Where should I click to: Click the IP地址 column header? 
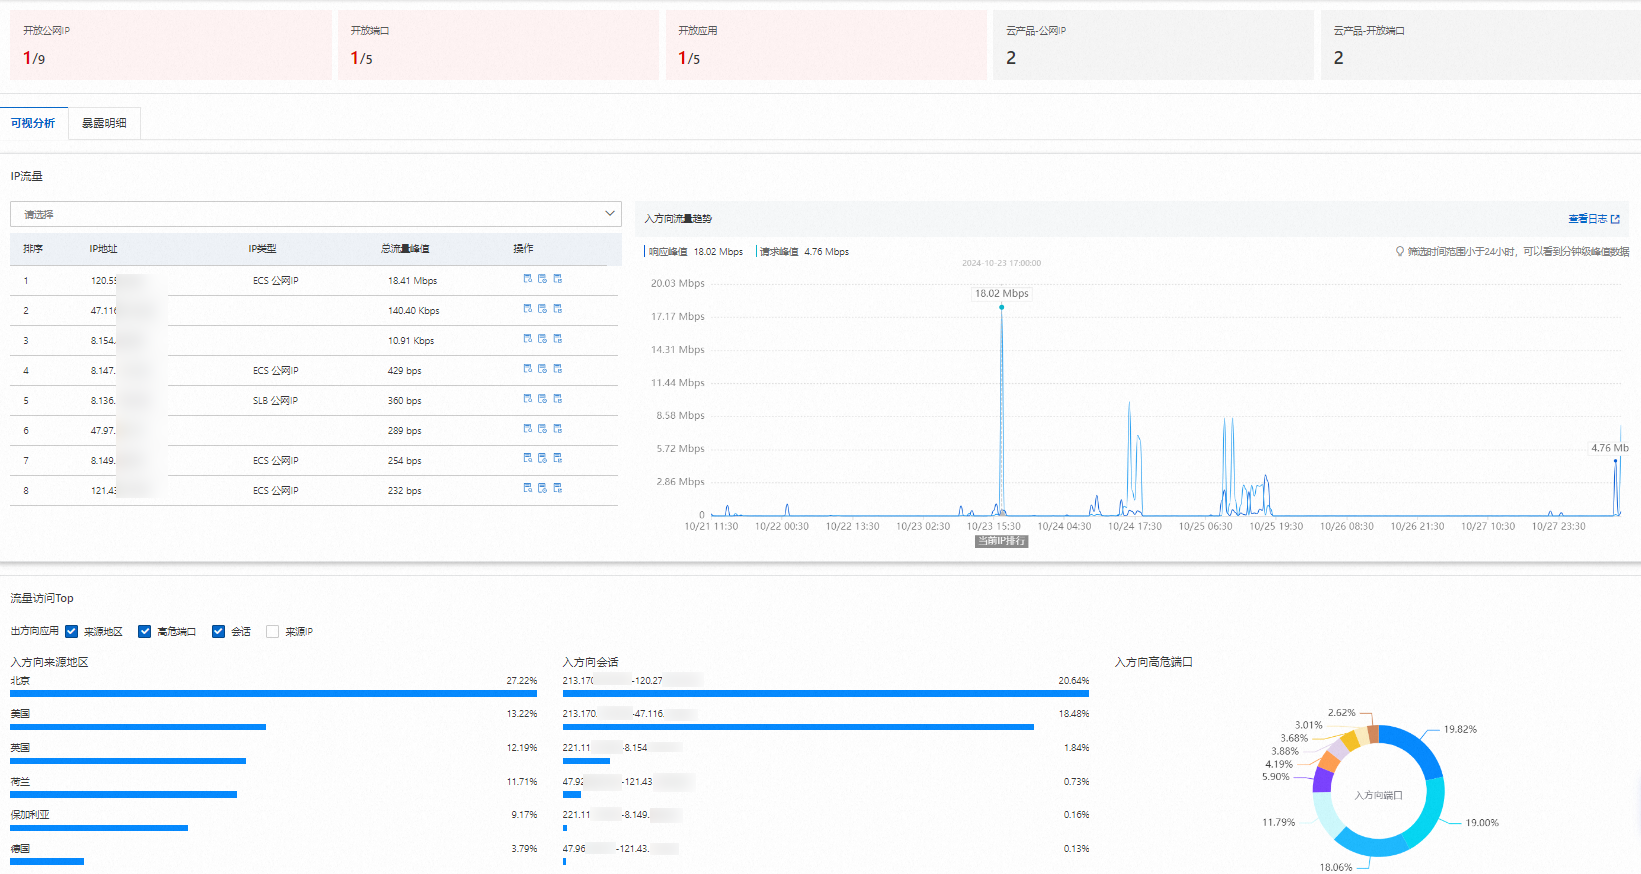103,249
